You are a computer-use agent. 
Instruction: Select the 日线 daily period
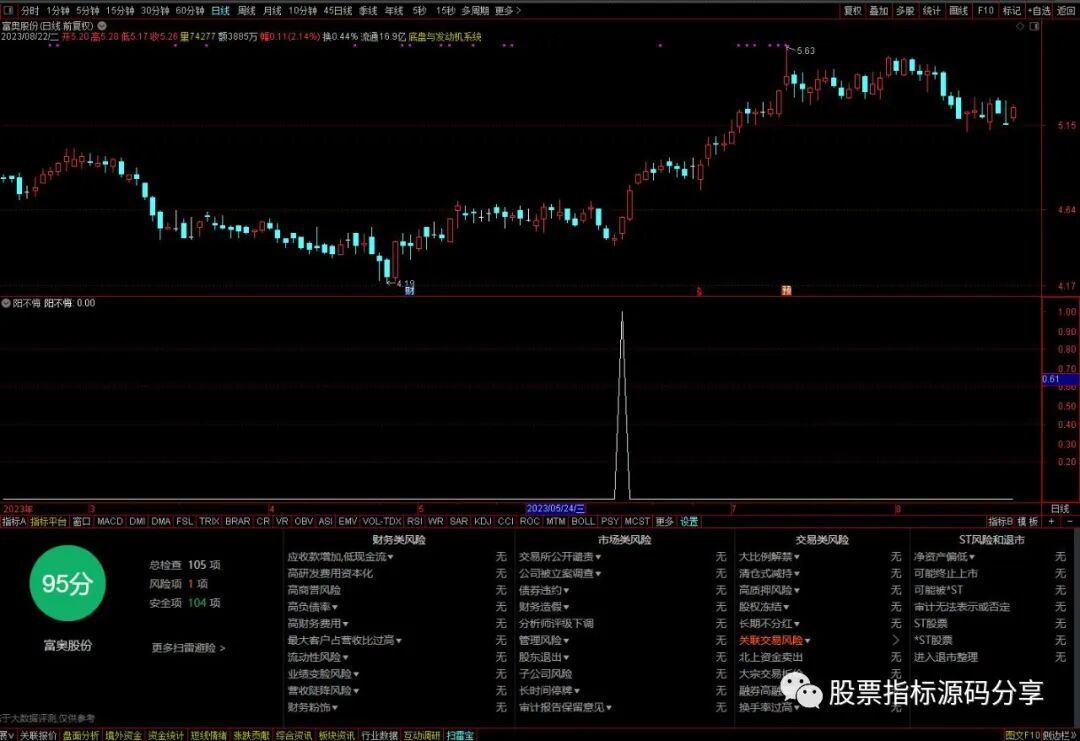coord(220,10)
